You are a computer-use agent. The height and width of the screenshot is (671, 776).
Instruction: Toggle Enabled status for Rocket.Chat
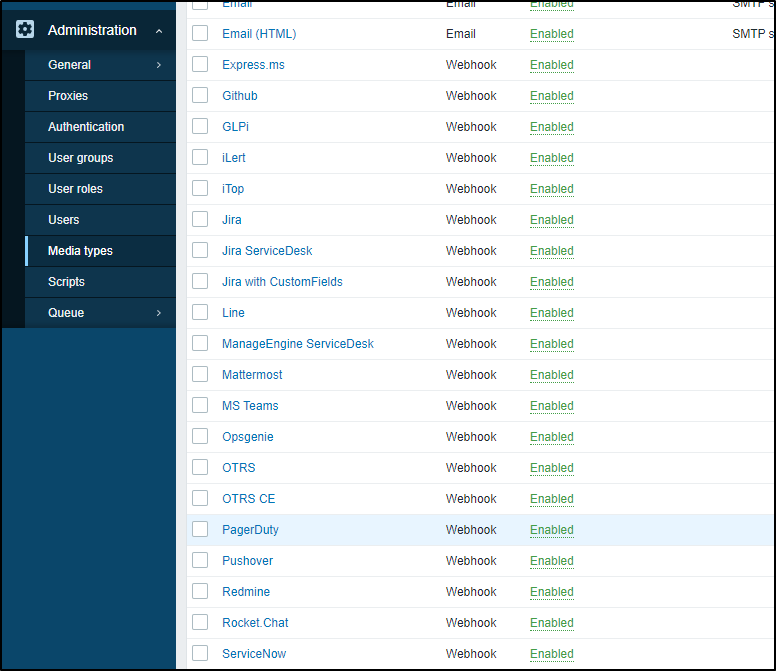552,623
